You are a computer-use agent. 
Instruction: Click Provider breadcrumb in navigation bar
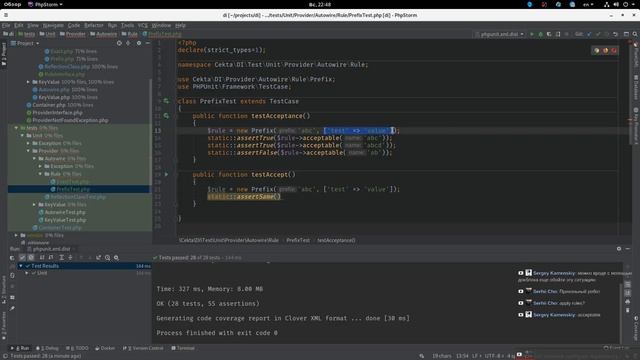pos(73,34)
